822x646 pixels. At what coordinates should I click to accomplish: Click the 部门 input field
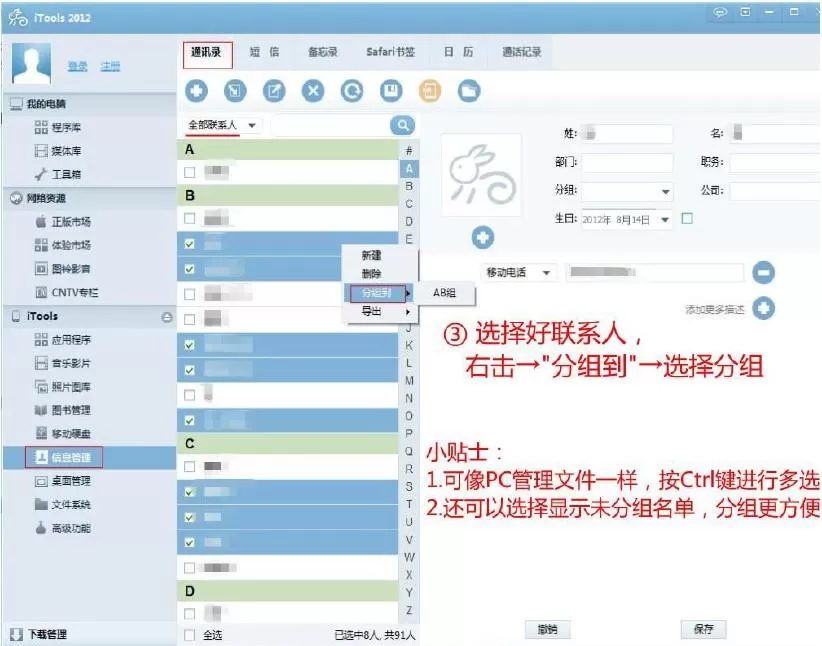[627, 163]
